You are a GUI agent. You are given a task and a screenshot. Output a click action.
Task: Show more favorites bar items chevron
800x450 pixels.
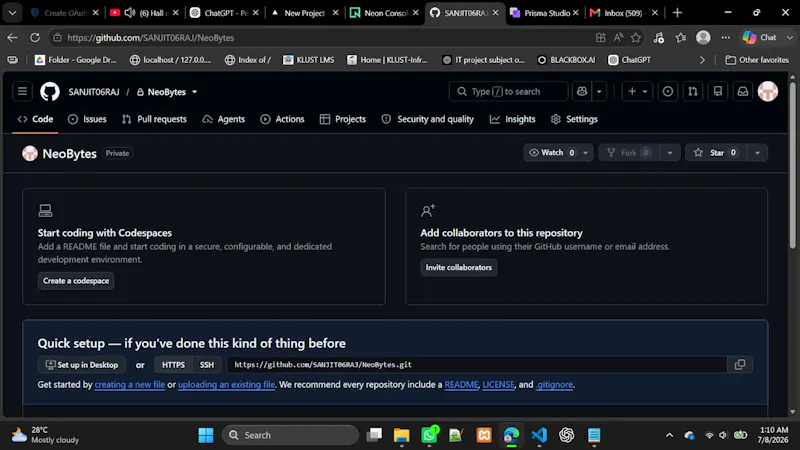[x=702, y=60]
